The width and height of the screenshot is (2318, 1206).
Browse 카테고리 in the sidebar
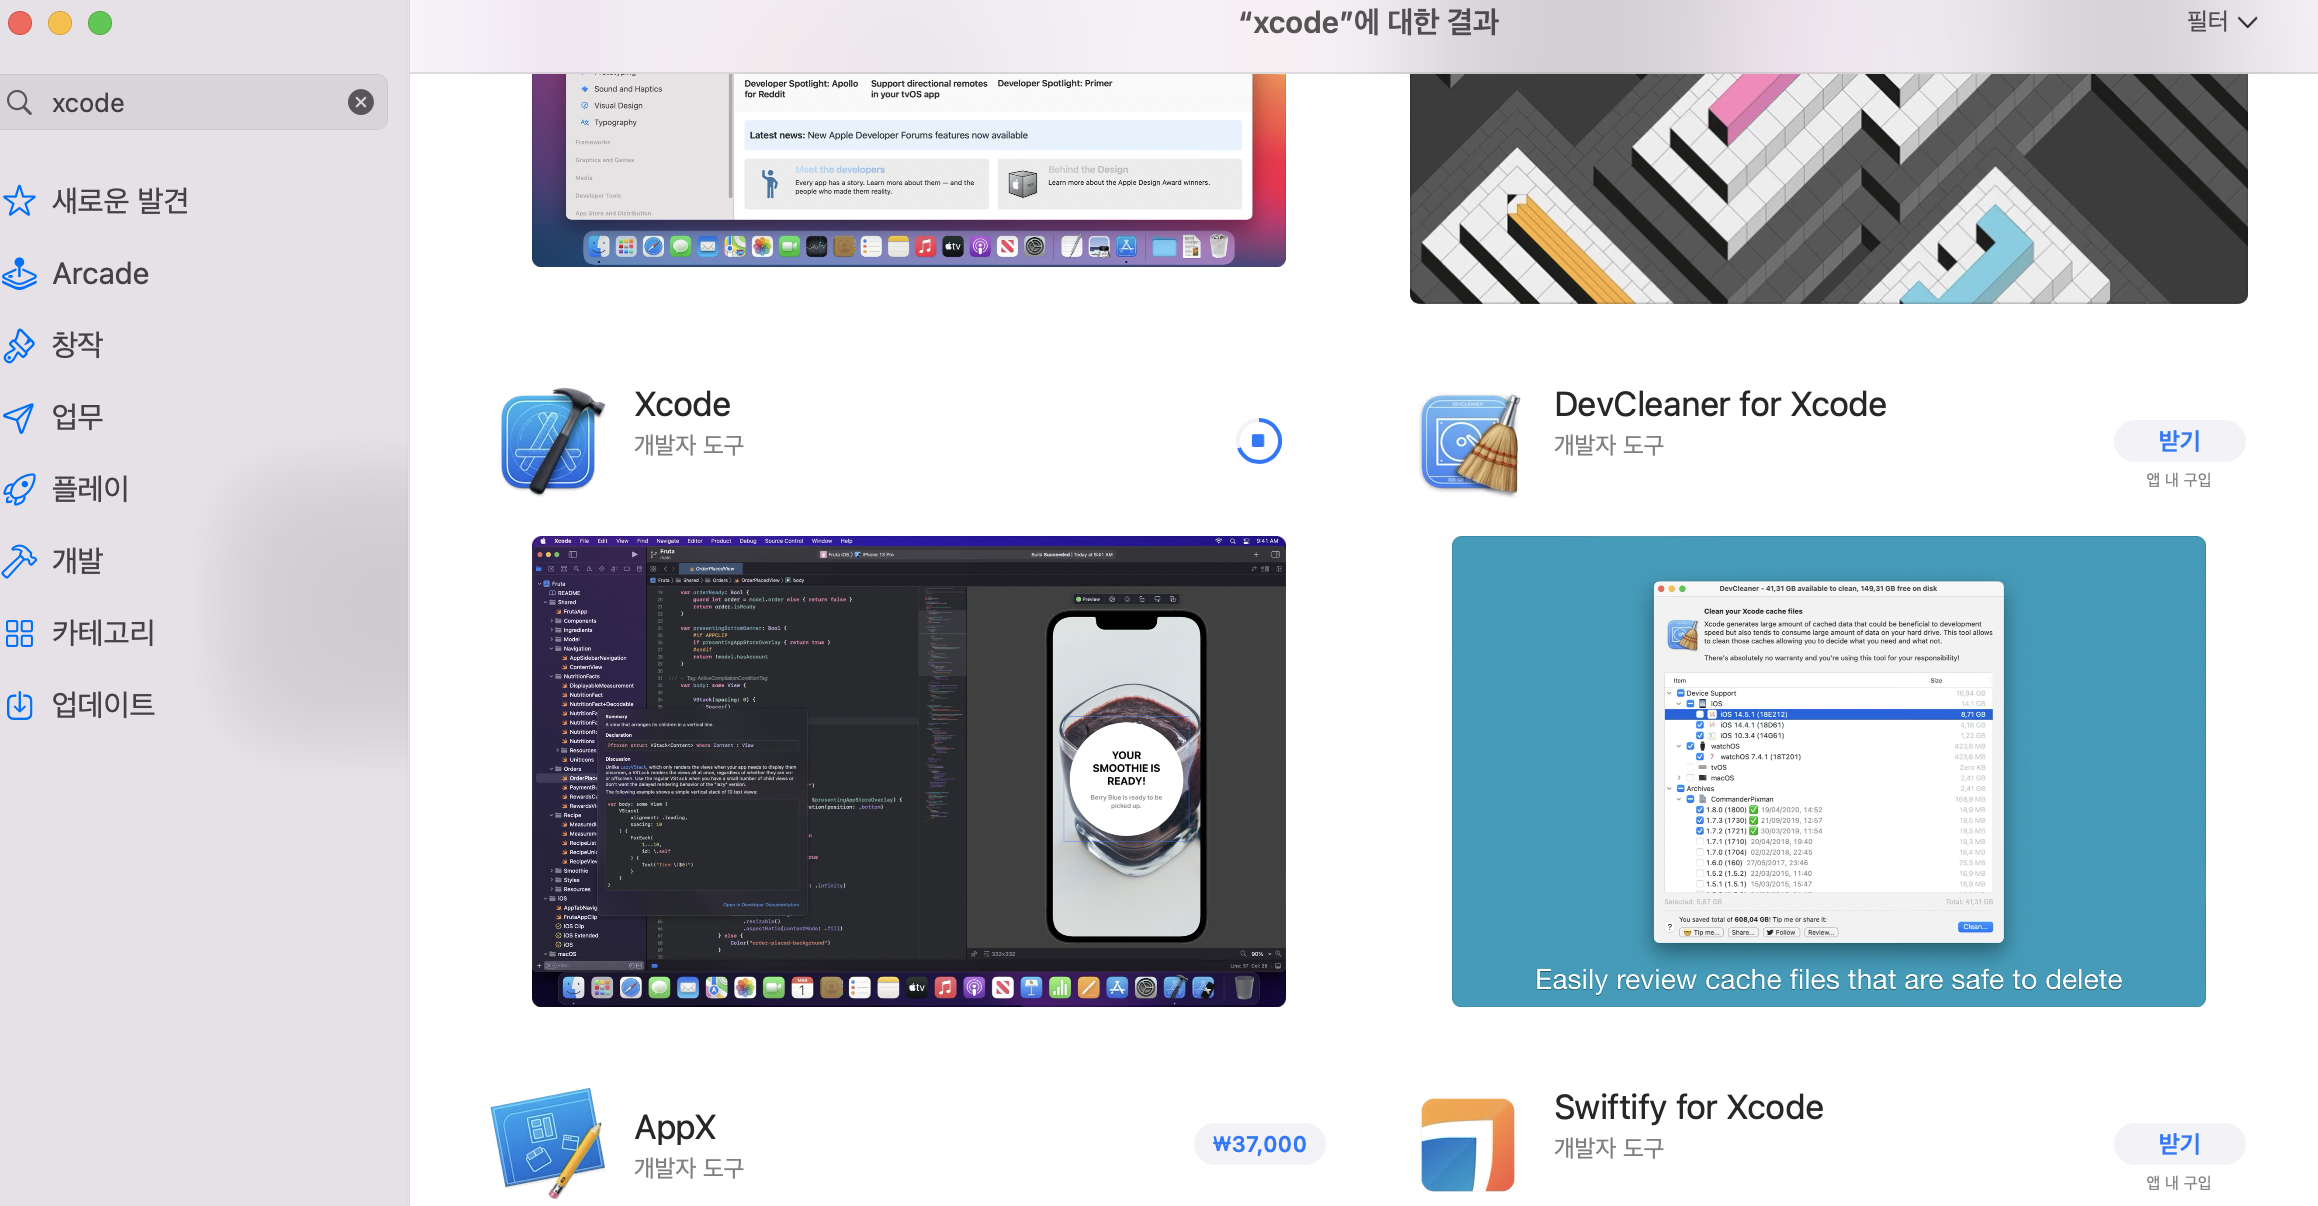(x=103, y=633)
